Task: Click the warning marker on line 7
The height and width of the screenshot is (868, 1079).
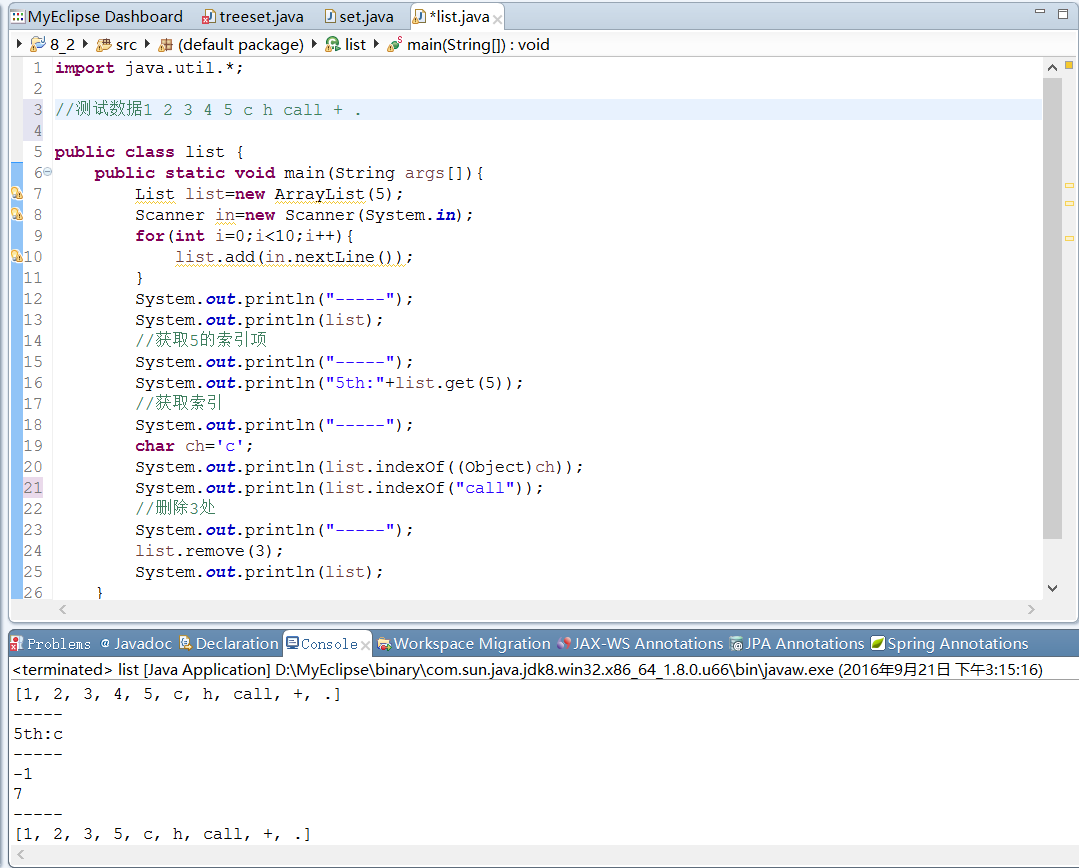Action: [17, 193]
